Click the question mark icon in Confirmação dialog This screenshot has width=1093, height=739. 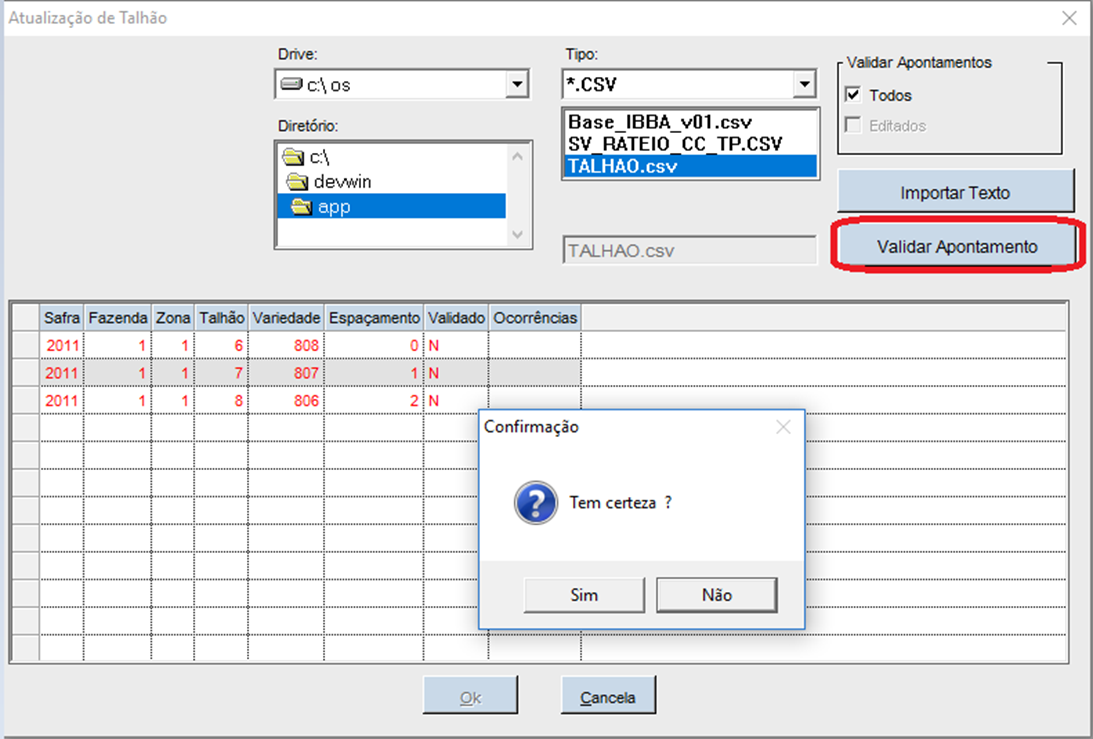pyautogui.click(x=535, y=502)
